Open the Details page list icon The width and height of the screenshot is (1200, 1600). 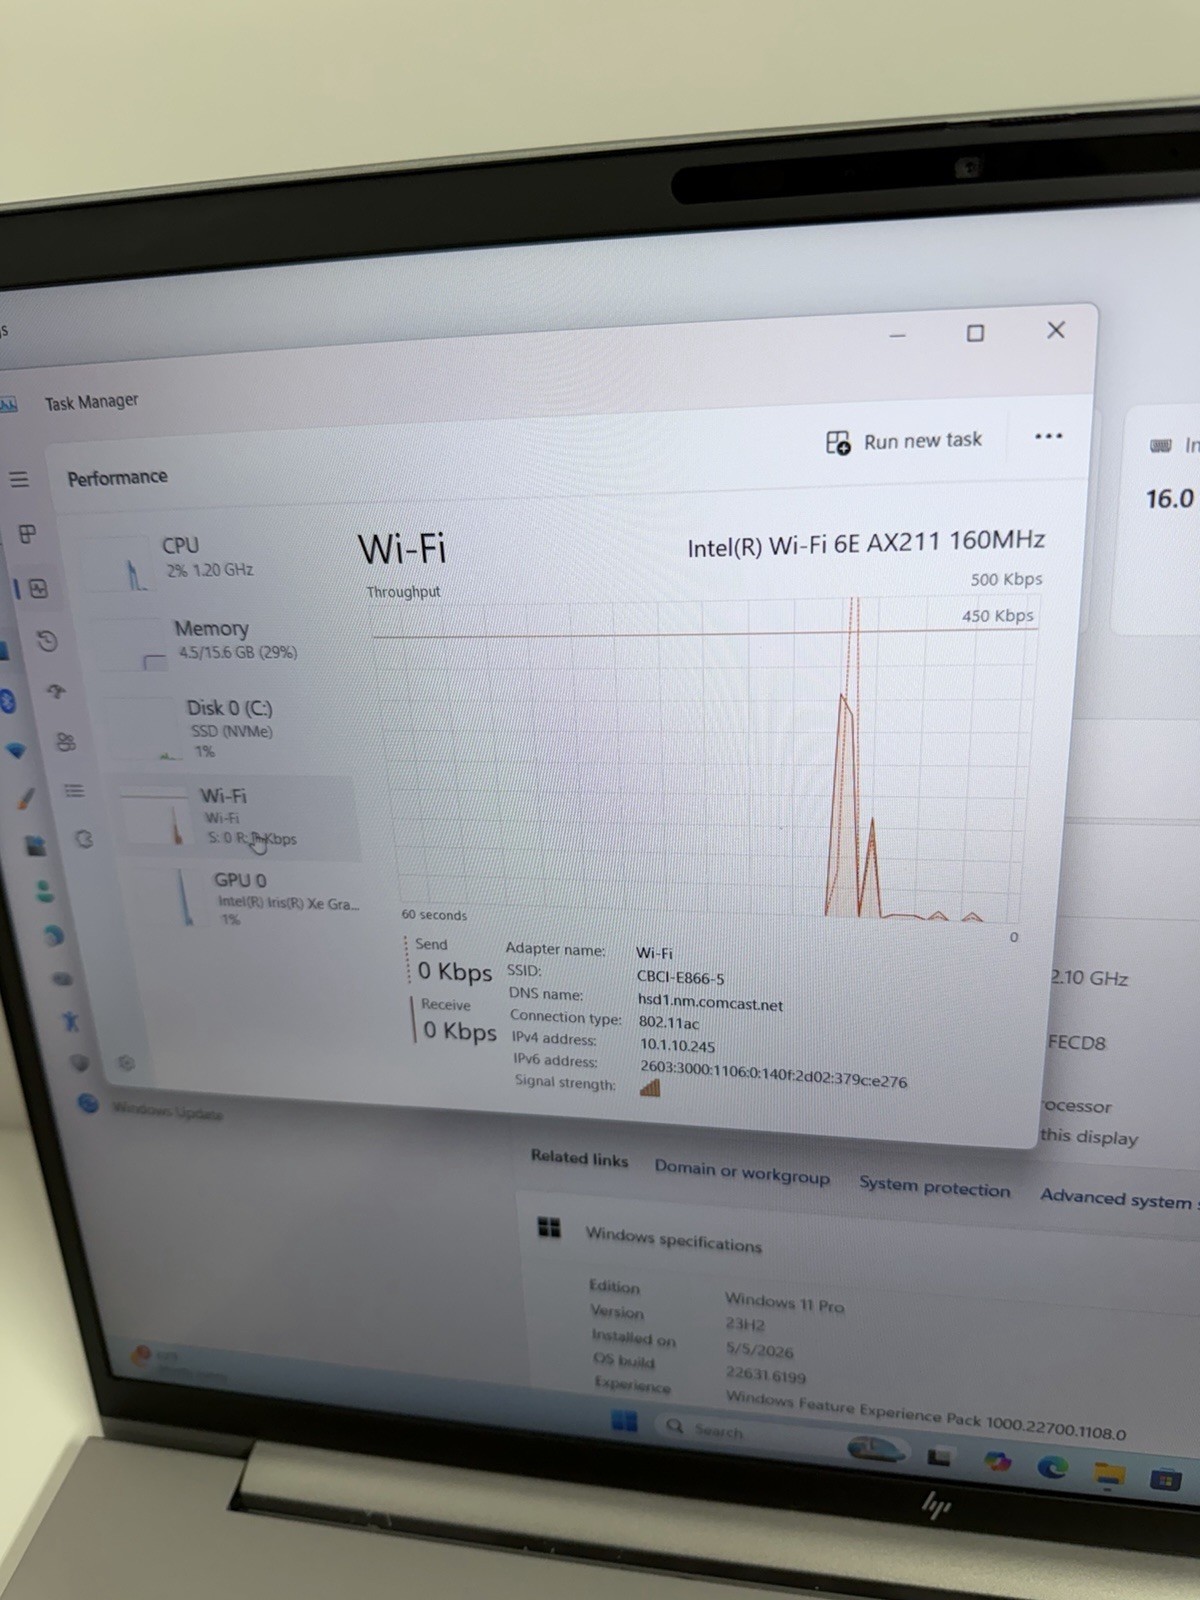click(74, 791)
